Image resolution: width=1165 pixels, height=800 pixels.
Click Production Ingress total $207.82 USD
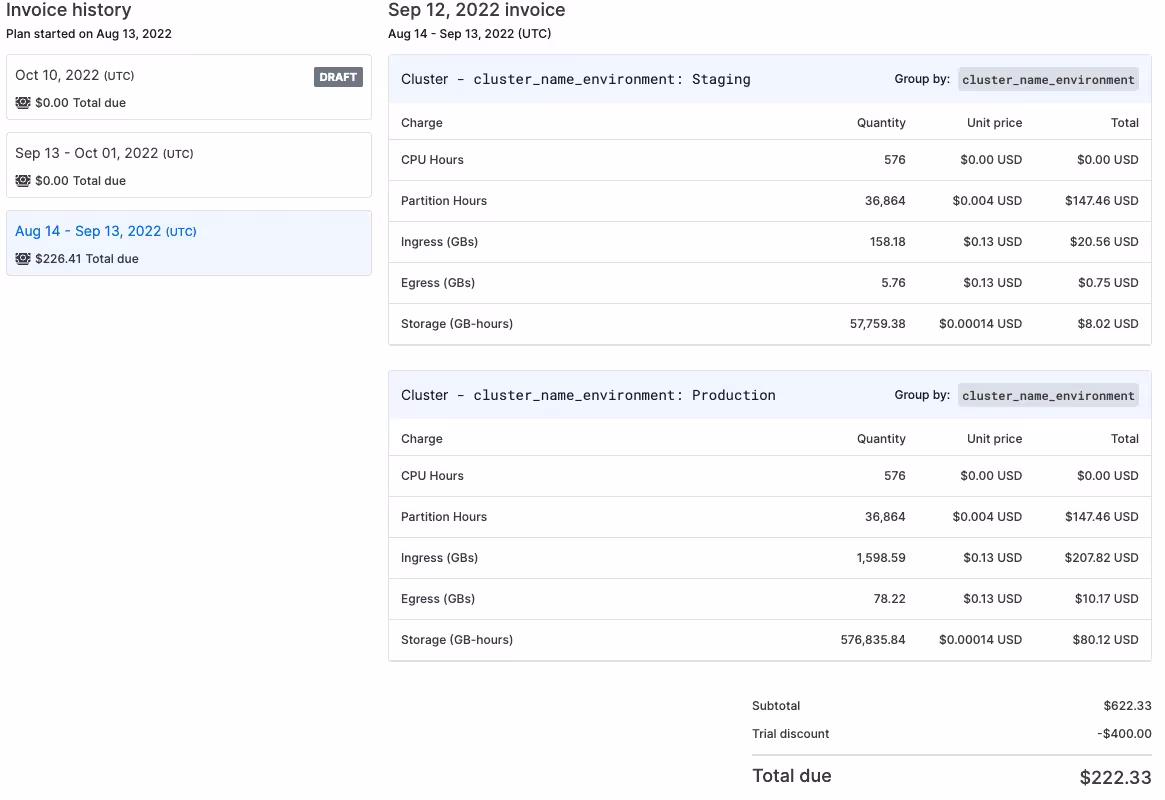point(1101,558)
